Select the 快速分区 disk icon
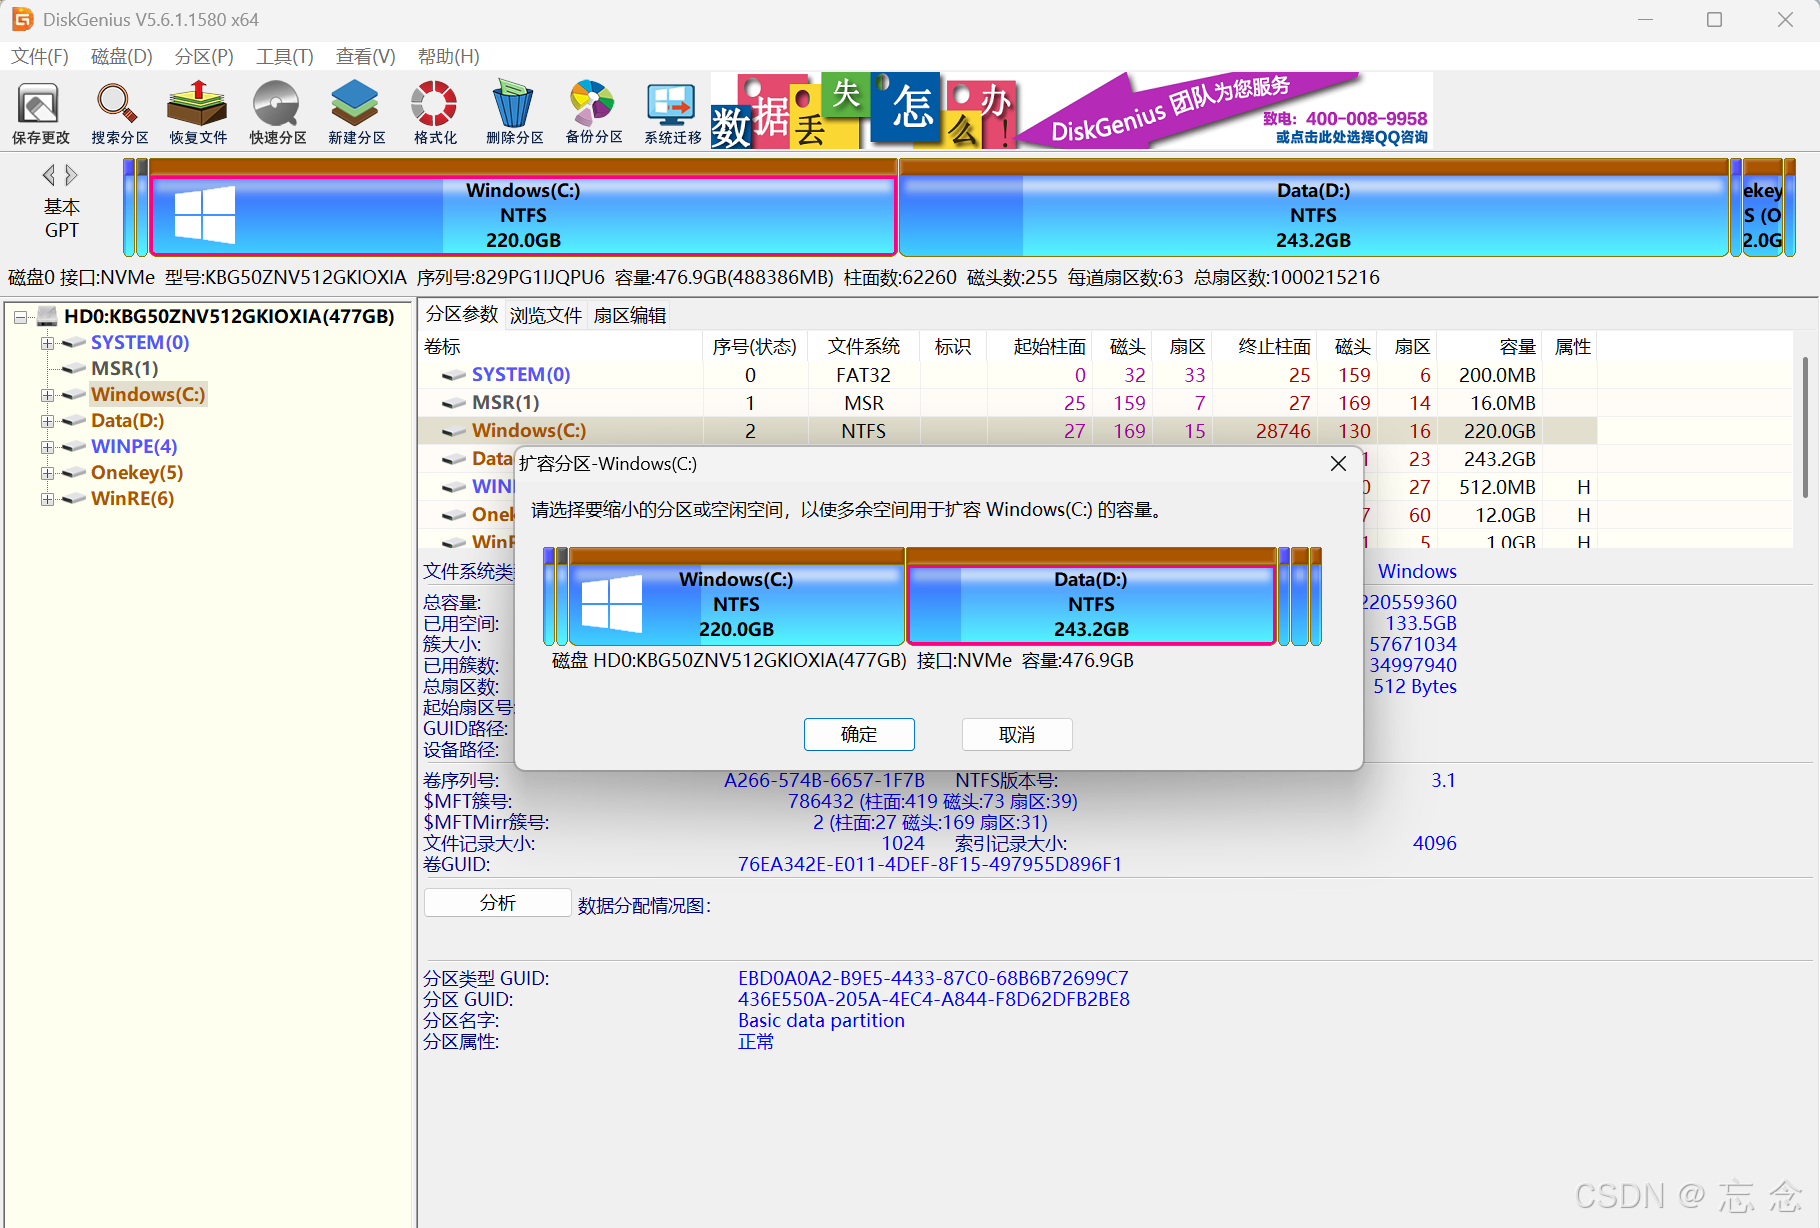Screen dimensions: 1820x1228 pos(277,112)
